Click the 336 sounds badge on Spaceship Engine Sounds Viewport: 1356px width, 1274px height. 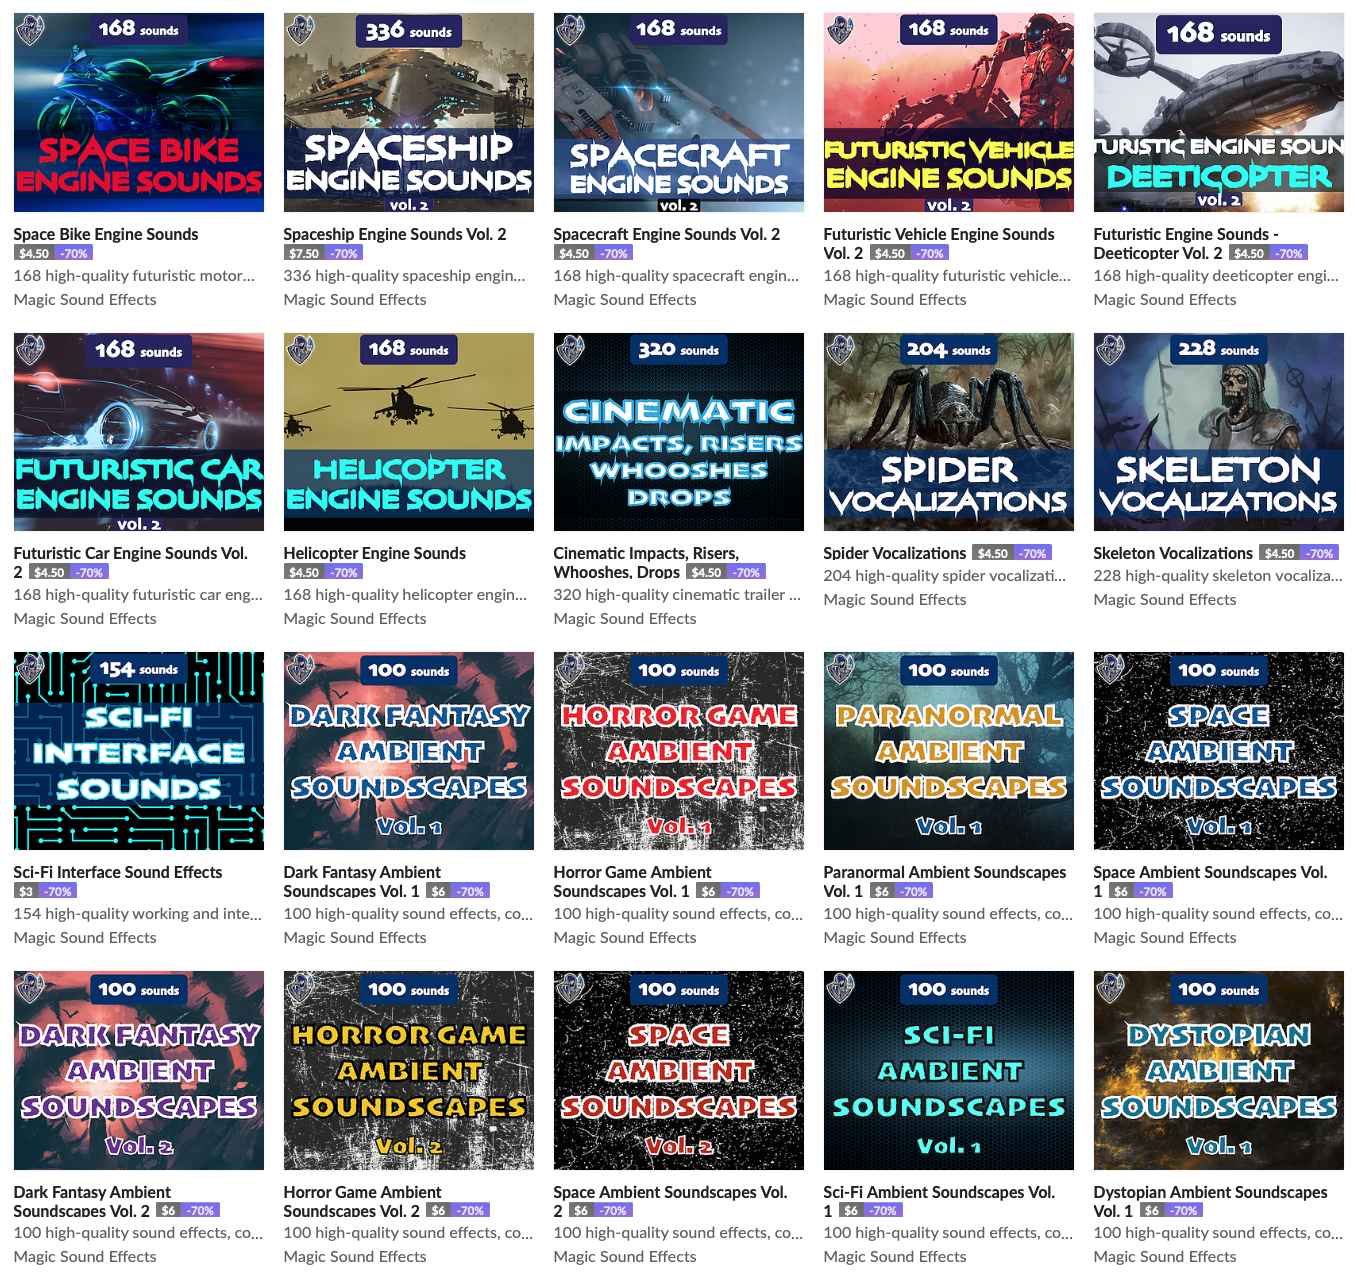(408, 30)
